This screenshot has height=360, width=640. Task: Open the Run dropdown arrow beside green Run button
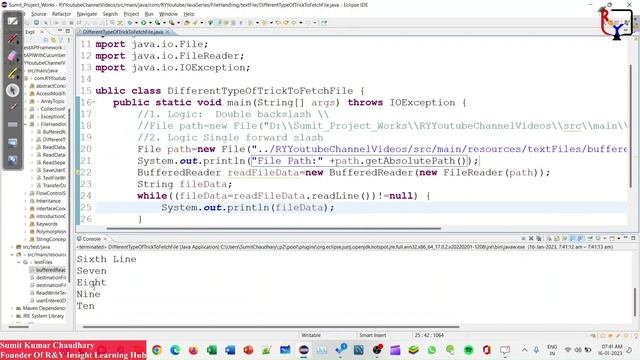coord(150,23)
